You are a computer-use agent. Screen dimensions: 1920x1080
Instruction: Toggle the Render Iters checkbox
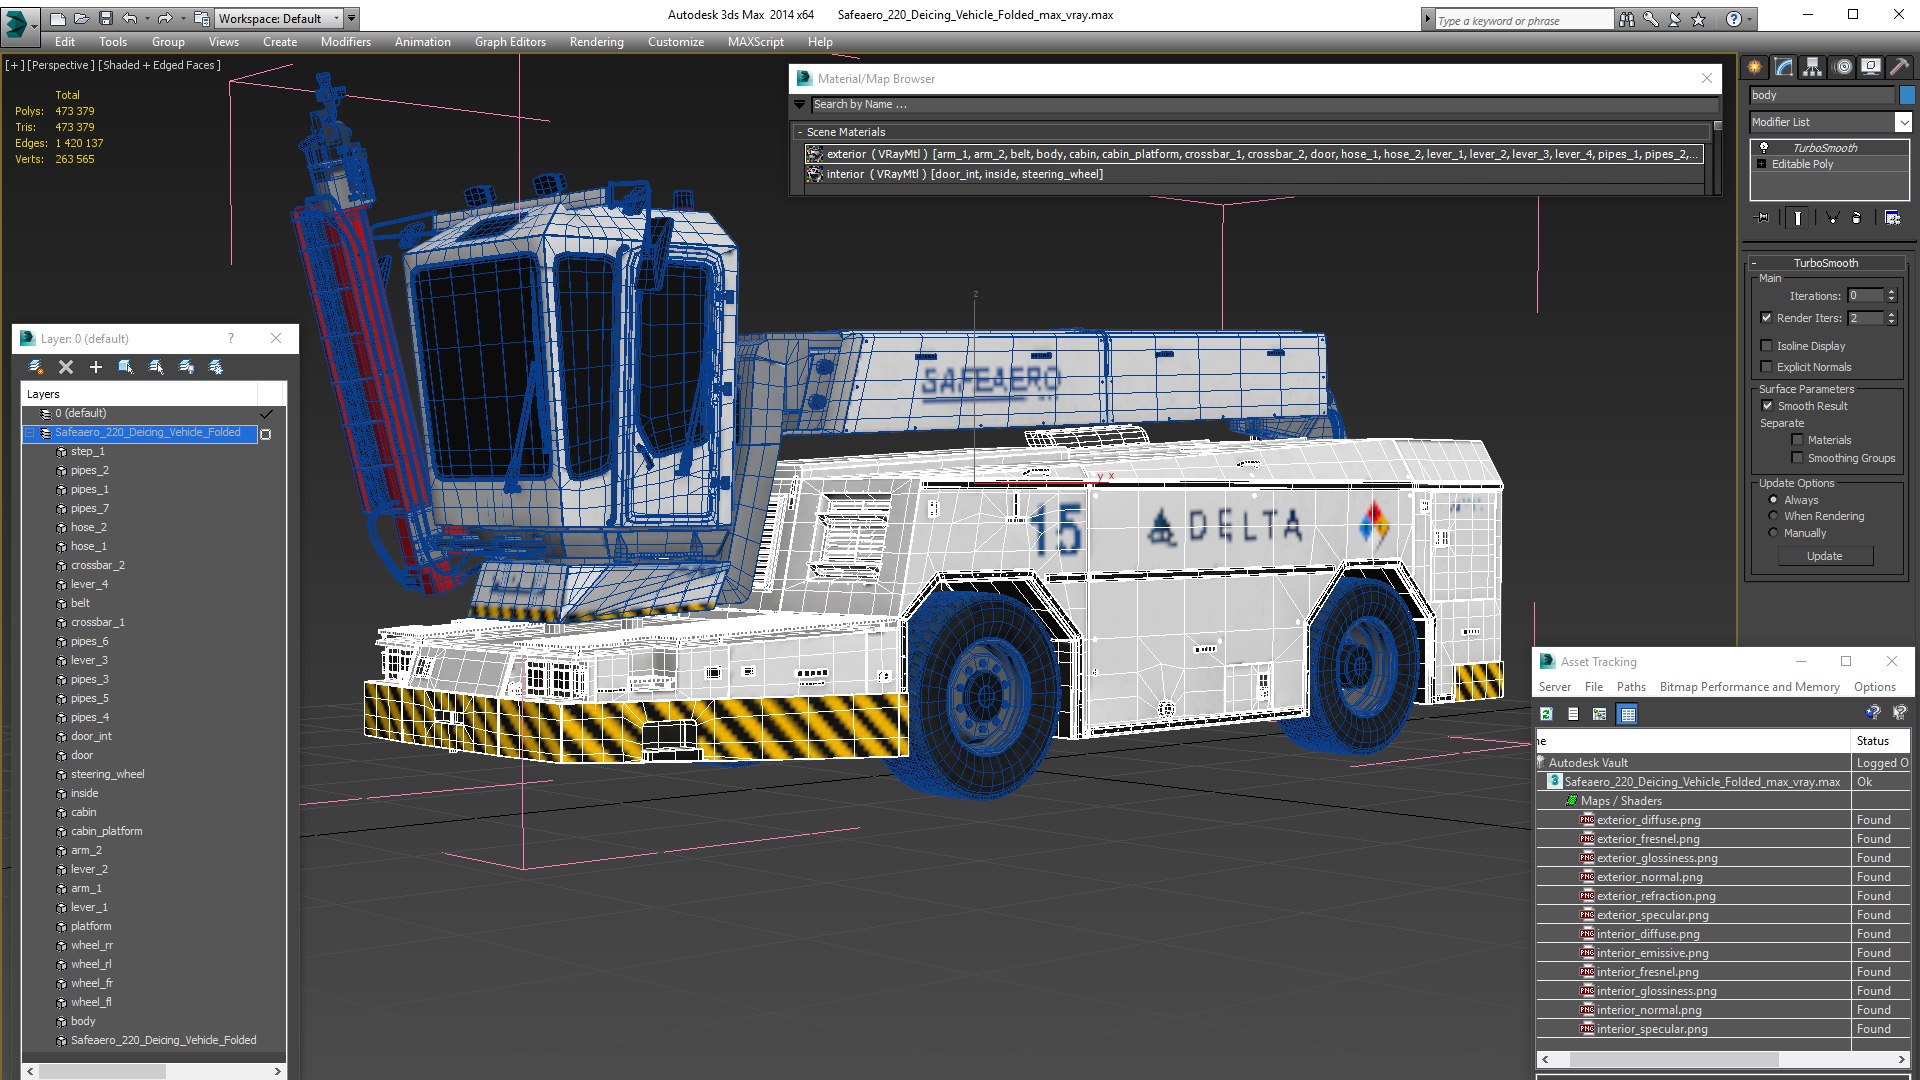[x=1766, y=318]
